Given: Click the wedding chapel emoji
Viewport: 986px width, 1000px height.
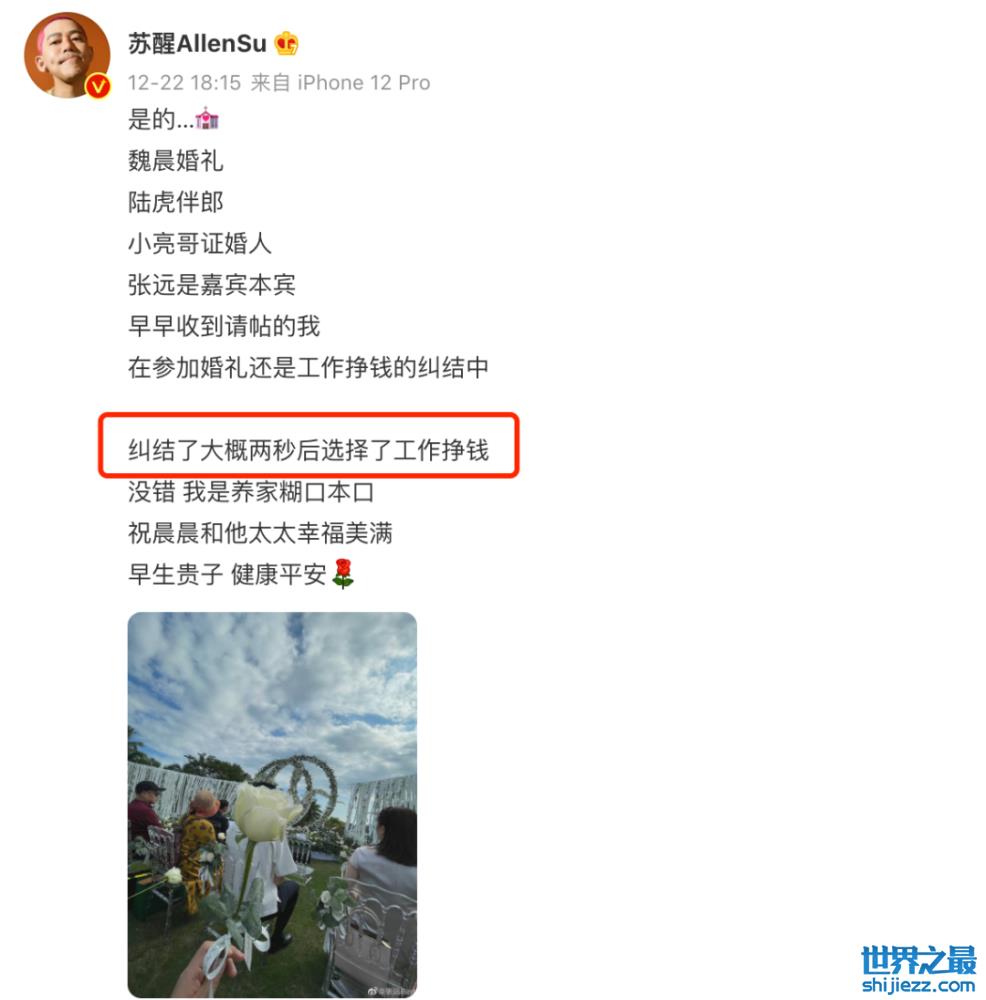Looking at the screenshot, I should (x=207, y=119).
